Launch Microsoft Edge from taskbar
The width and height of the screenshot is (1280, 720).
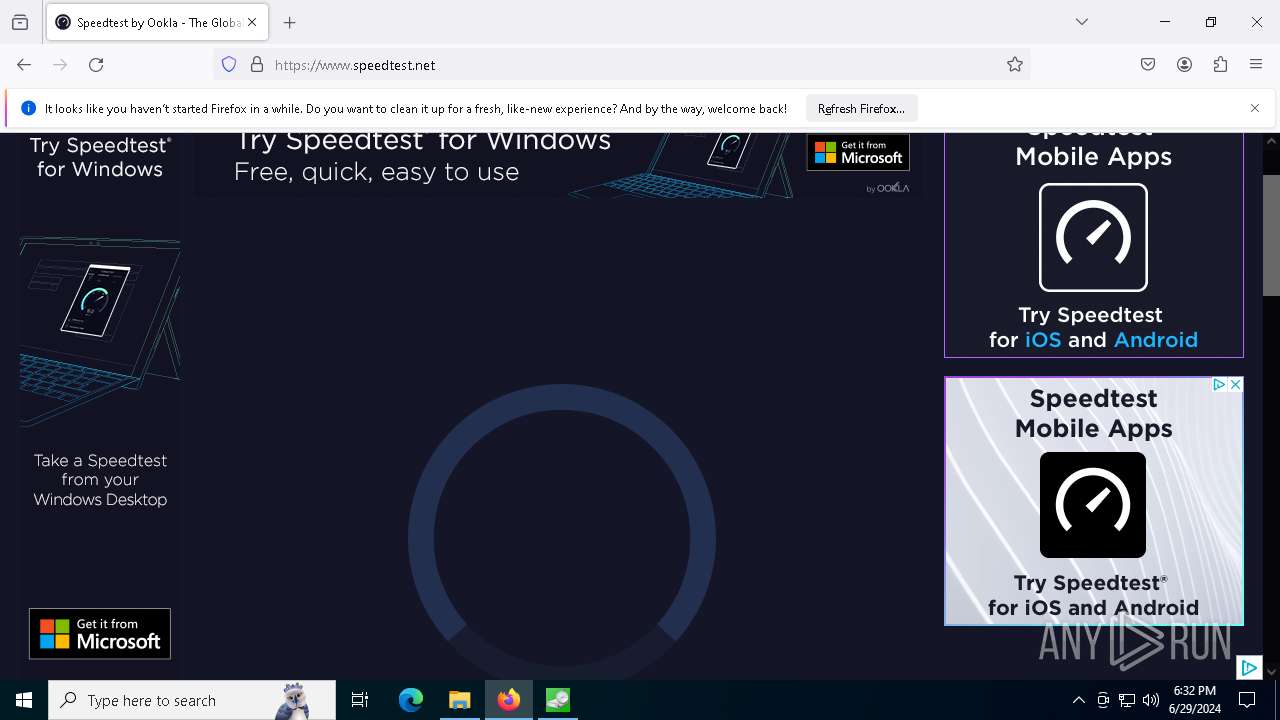[x=411, y=700]
